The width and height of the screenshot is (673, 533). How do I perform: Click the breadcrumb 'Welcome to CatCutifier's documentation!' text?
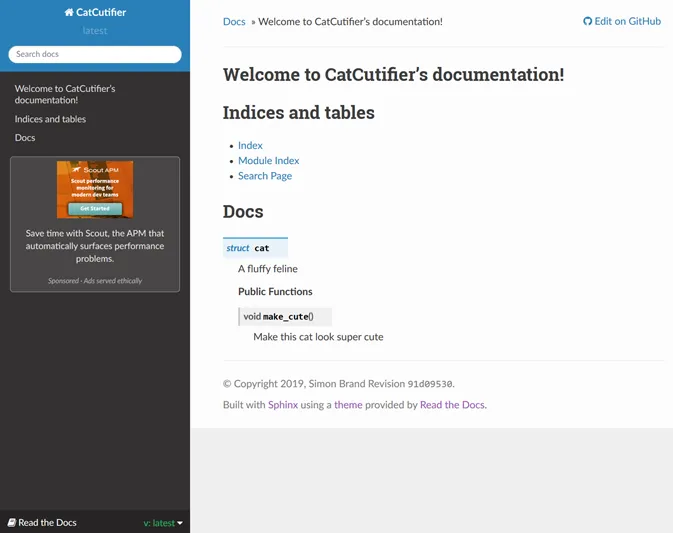pyautogui.click(x=350, y=21)
